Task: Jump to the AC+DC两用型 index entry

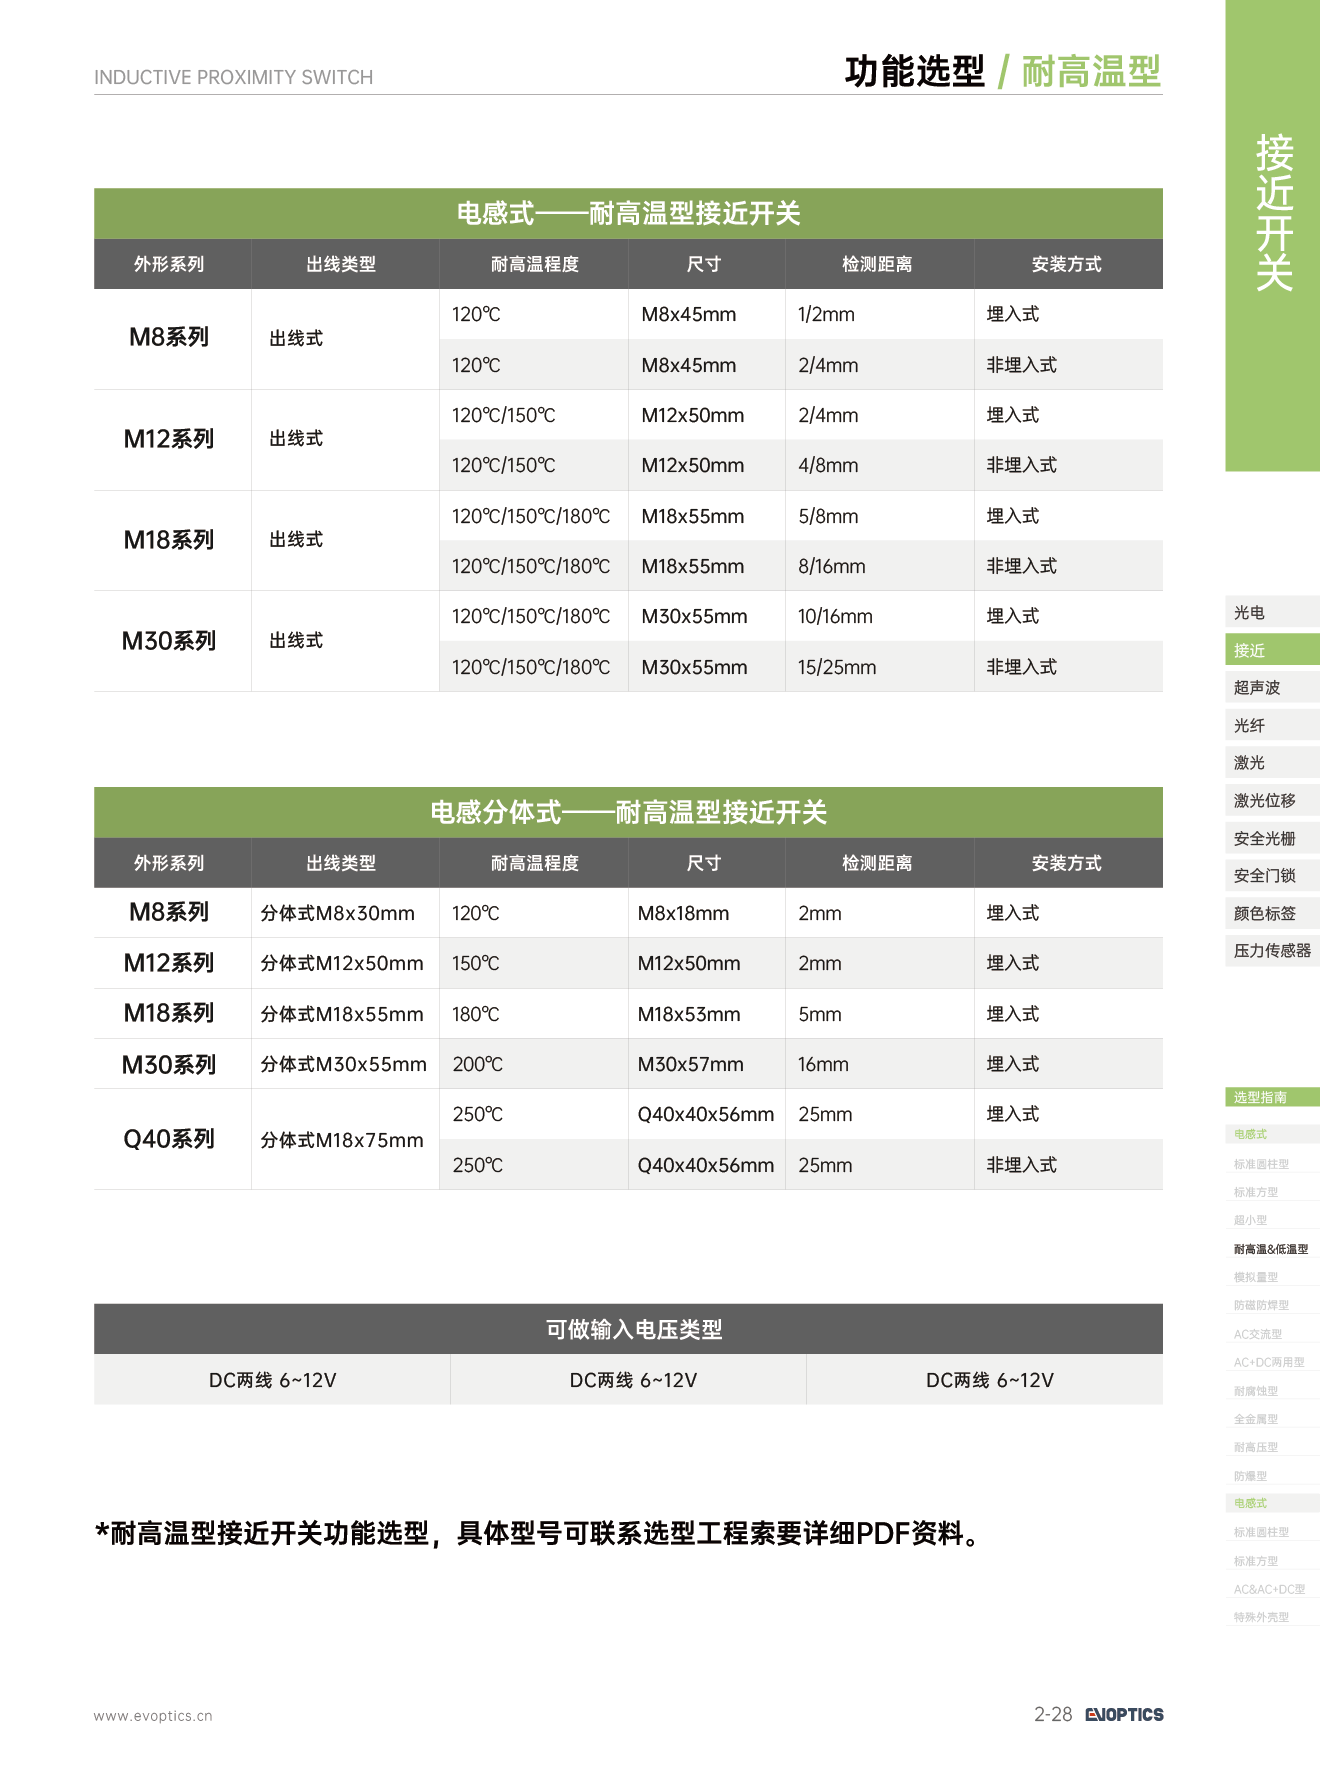Action: click(x=1269, y=1362)
